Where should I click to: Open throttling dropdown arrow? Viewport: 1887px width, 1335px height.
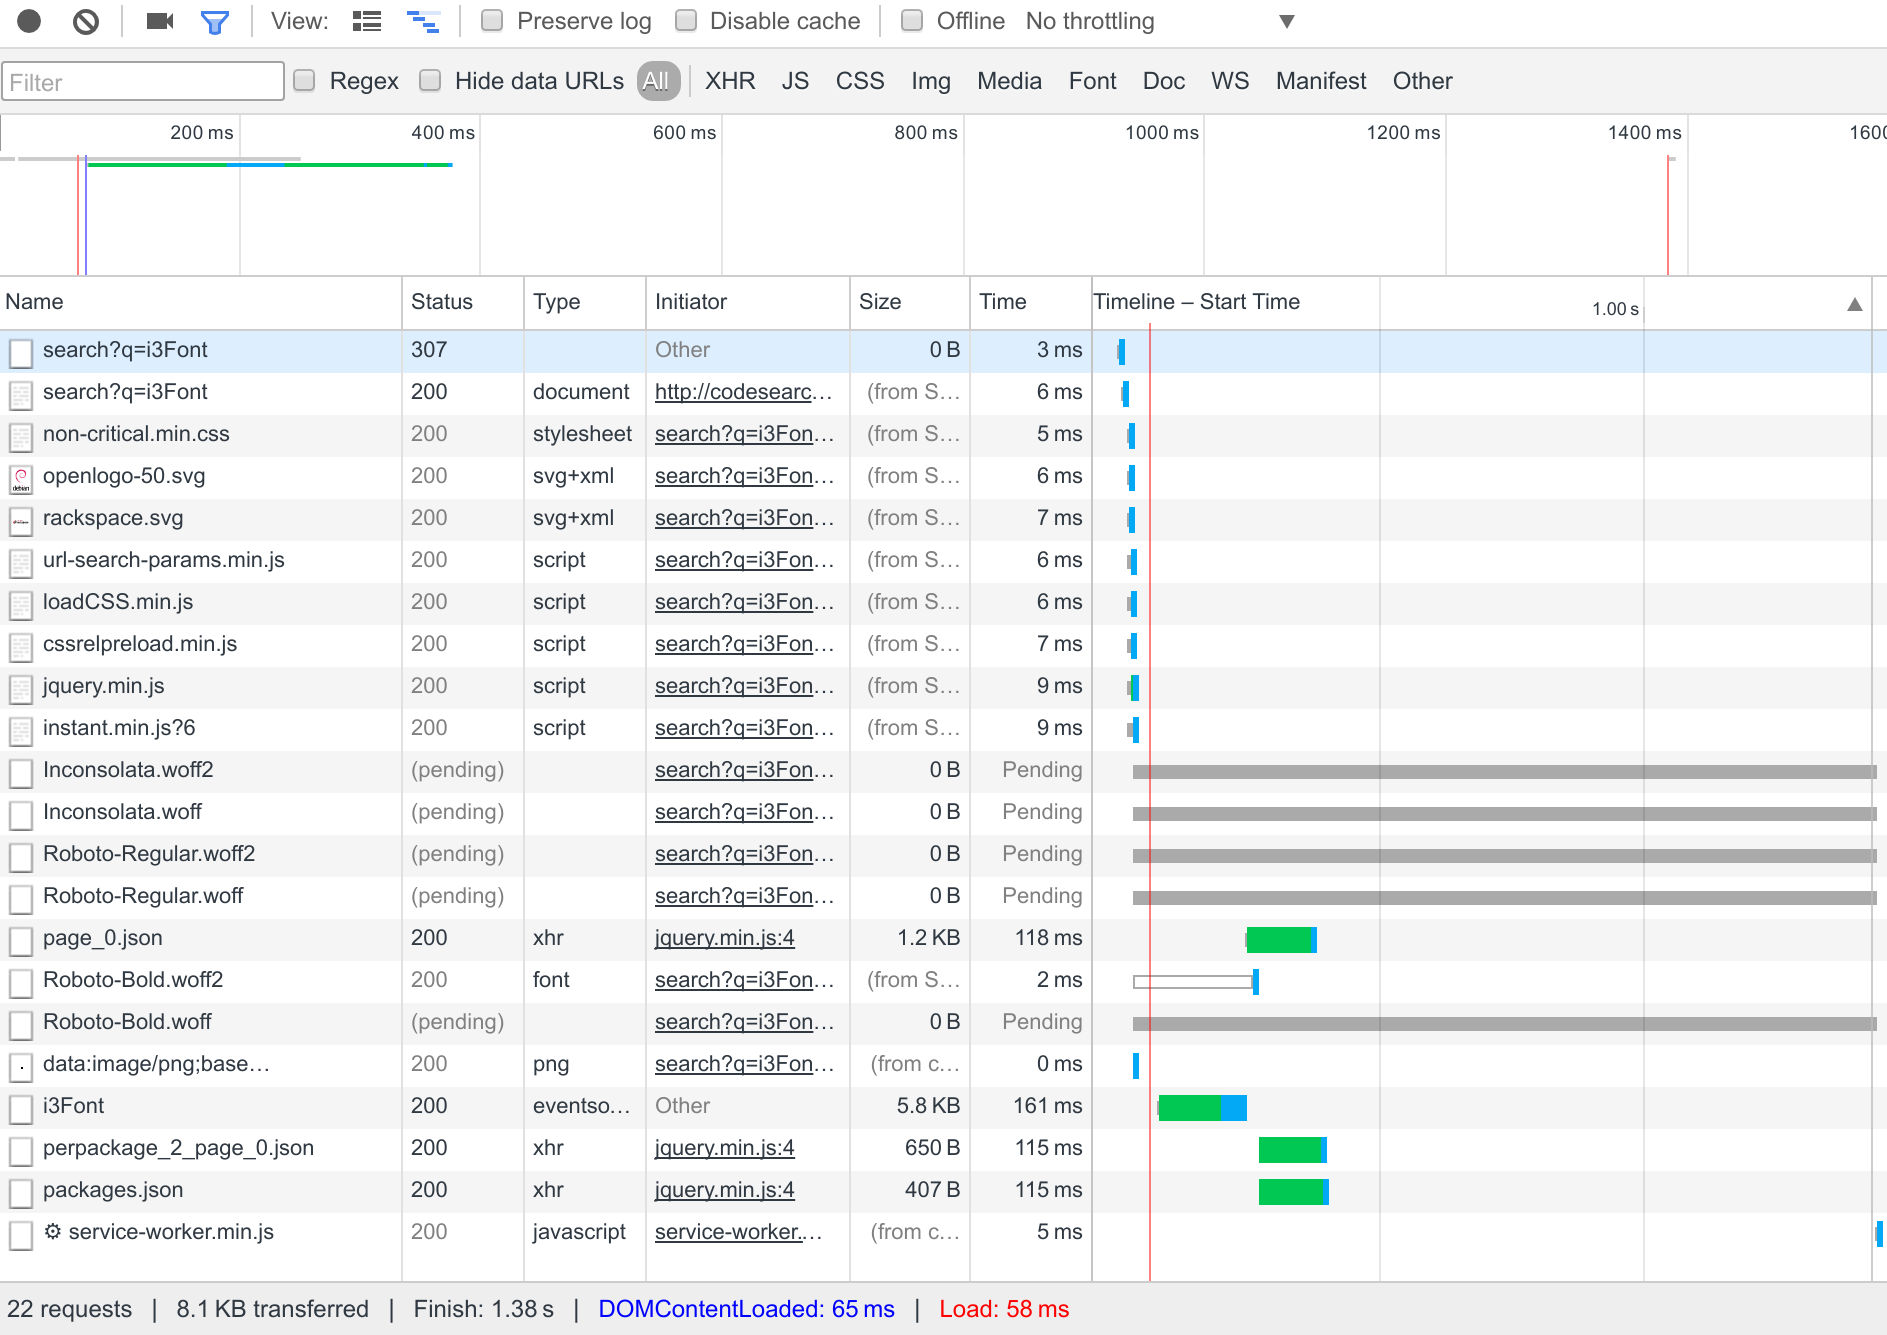click(x=1287, y=22)
